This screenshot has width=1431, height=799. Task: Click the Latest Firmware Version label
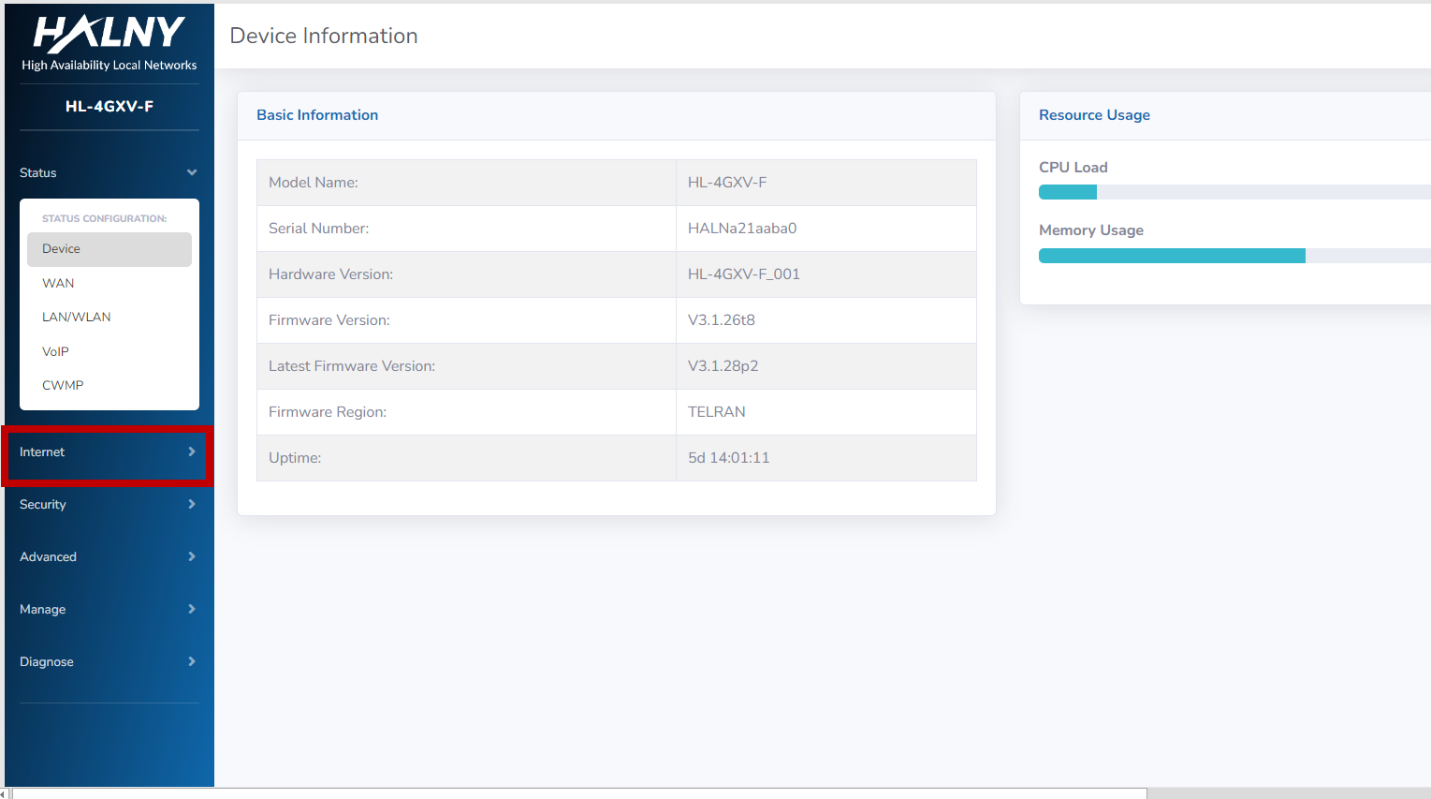coord(352,366)
